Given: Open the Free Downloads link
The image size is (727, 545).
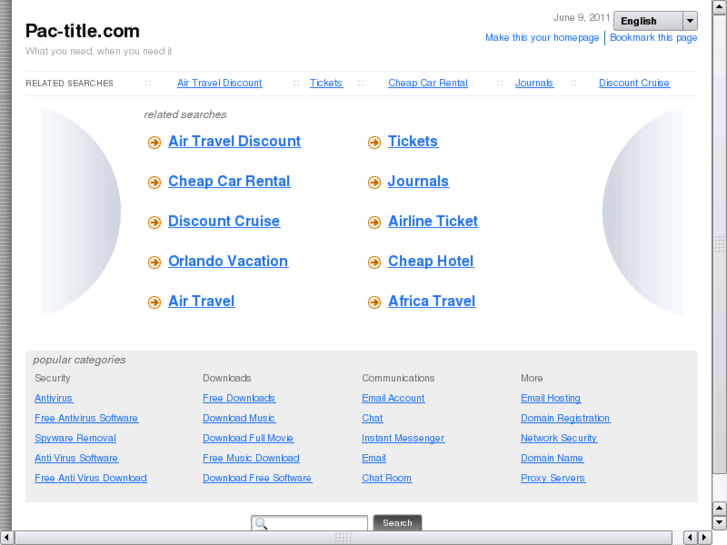Looking at the screenshot, I should (x=239, y=398).
